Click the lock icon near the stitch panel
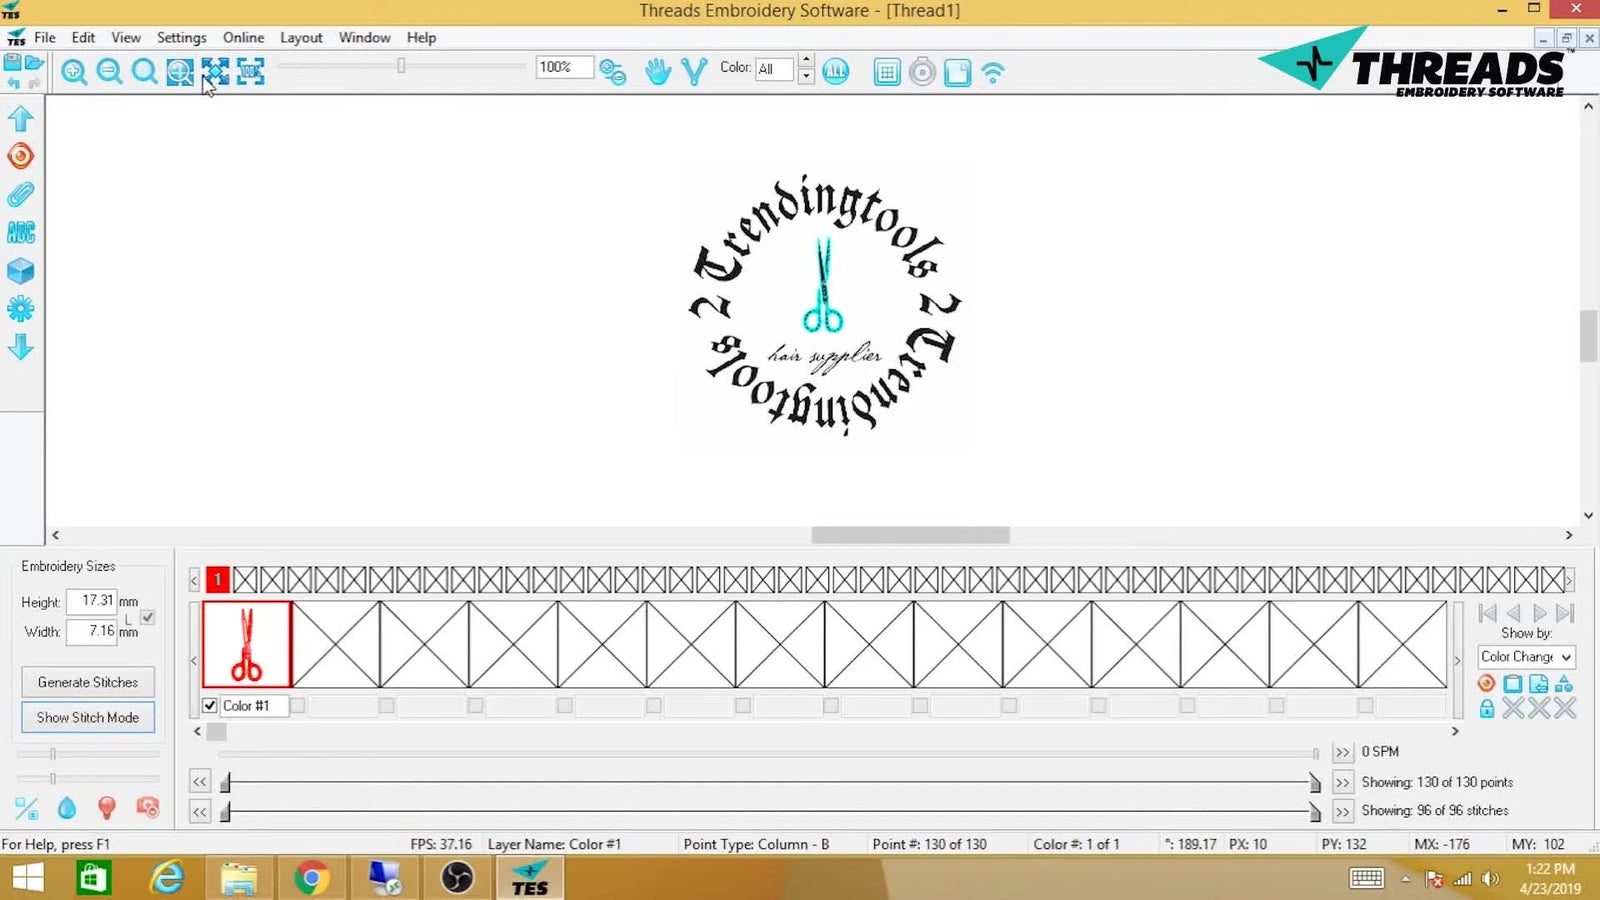Image resolution: width=1600 pixels, height=900 pixels. coord(1486,708)
